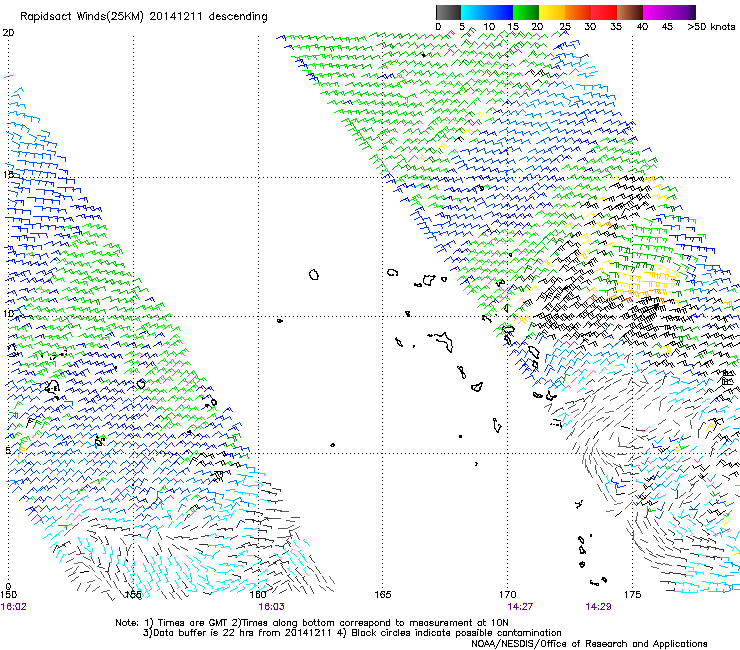Screen dimensions: 740x650
Task: Click the legend tick label '45'
Action: (x=667, y=27)
